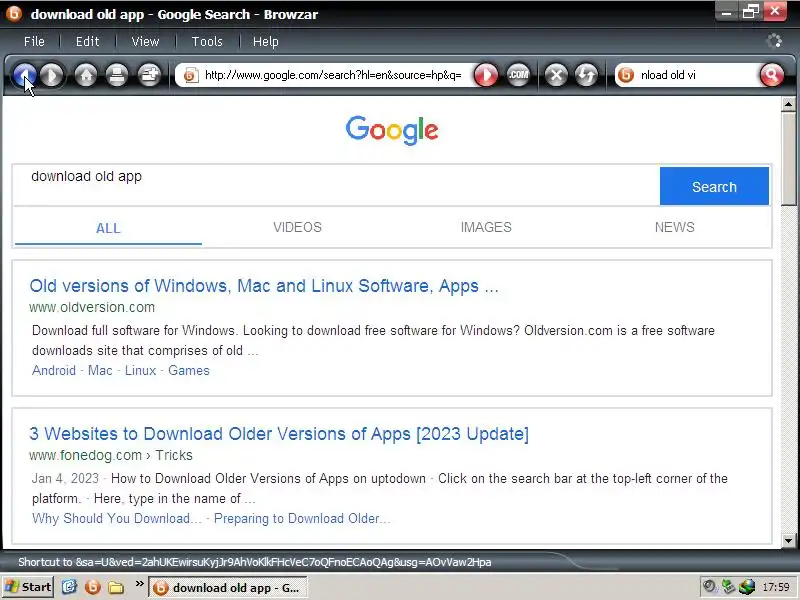Click the scrollbar down arrow
Image resolution: width=800 pixels, height=600 pixels.
tap(788, 541)
